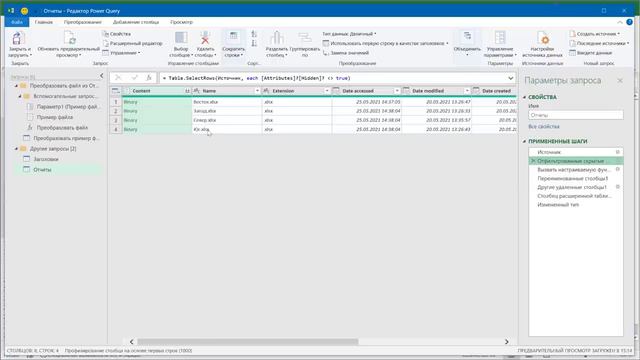Click the Remove Columns (Удалить столбцы) icon
This screenshot has height=360, width=640.
(205, 38)
